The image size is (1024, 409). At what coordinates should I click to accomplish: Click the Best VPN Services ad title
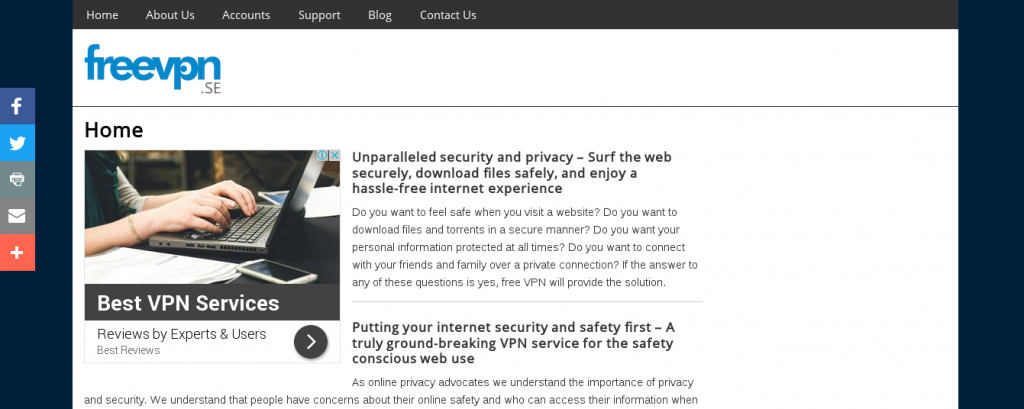(x=188, y=303)
